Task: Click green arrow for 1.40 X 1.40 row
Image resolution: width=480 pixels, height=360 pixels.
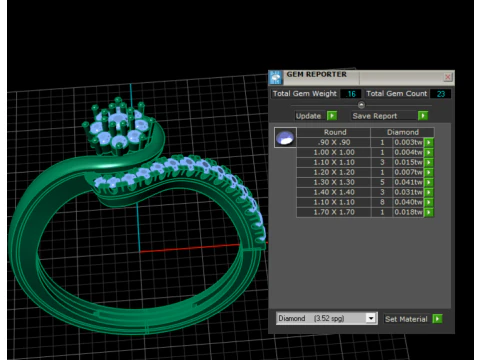Action: point(429,192)
